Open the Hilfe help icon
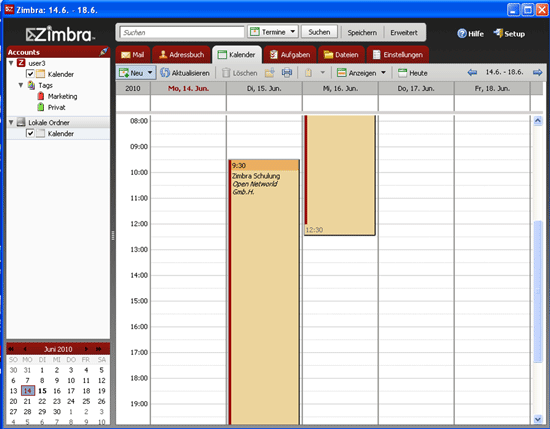Viewport: 550px width, 429px height. tap(462, 33)
